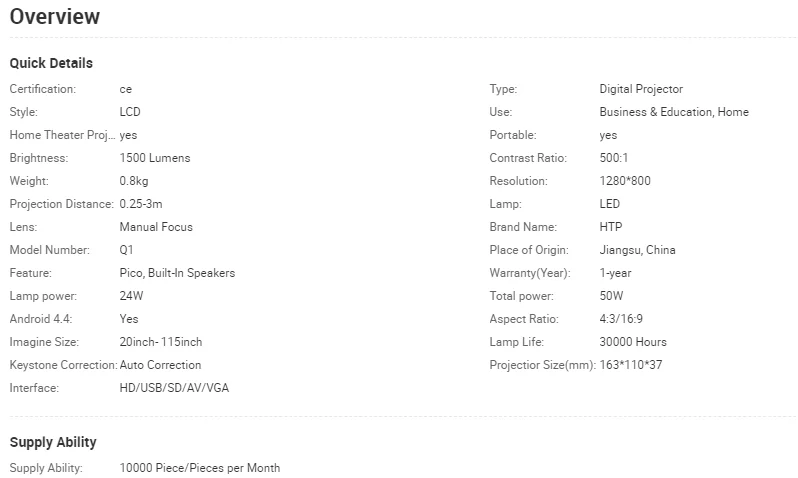The image size is (798, 478).
Task: Click the Projection Distance label
Action: pyautogui.click(x=61, y=204)
